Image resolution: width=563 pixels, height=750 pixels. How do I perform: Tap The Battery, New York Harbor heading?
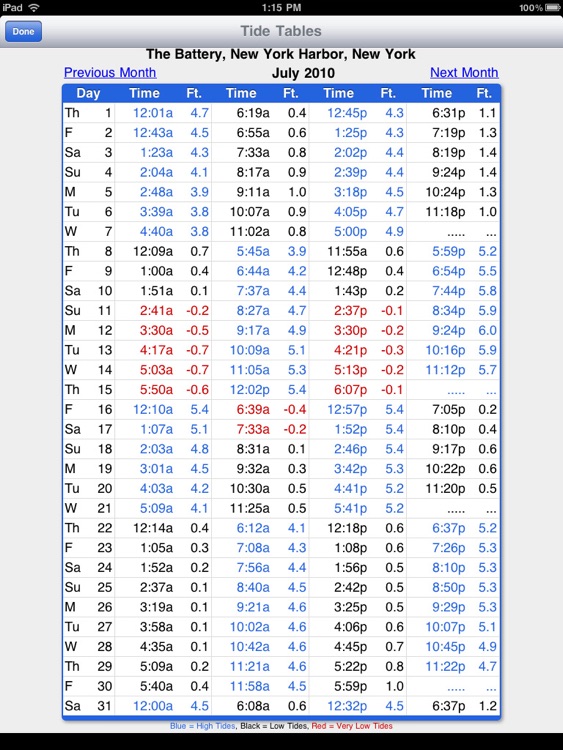click(x=281, y=54)
